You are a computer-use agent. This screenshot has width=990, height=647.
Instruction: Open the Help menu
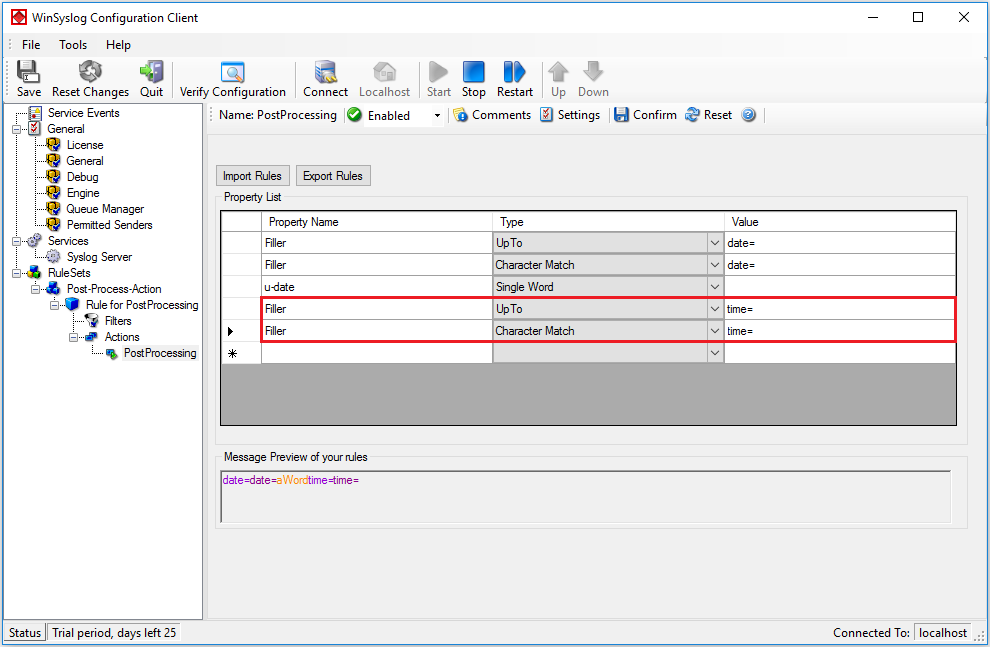118,45
